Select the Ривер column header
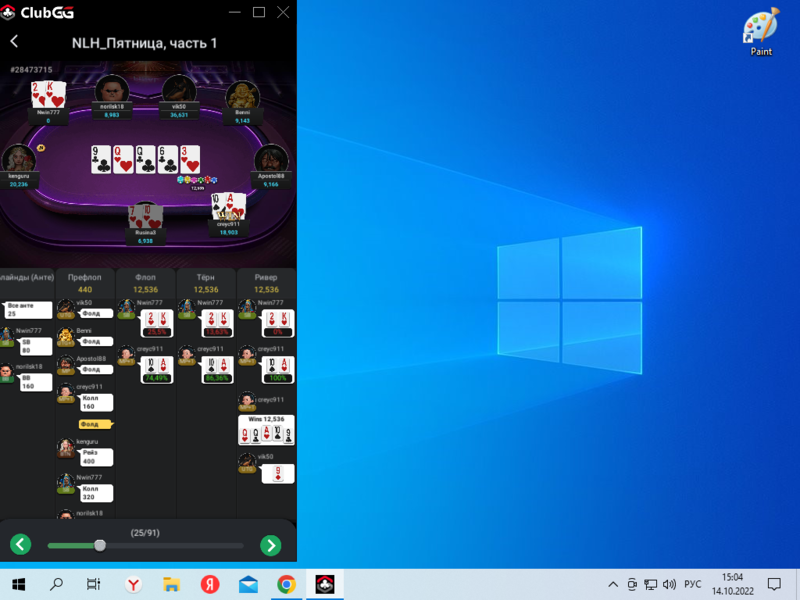This screenshot has height=600, width=800. point(266,276)
